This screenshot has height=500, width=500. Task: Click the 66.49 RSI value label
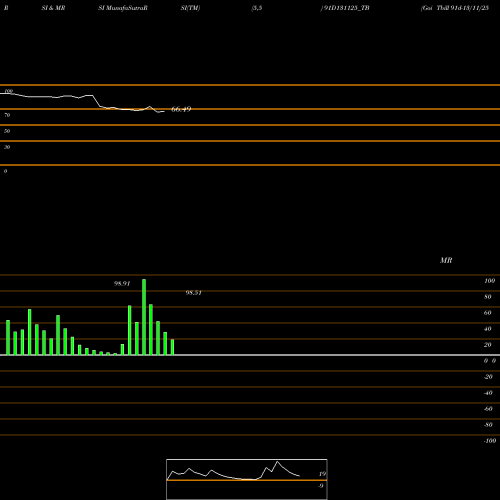(181, 109)
